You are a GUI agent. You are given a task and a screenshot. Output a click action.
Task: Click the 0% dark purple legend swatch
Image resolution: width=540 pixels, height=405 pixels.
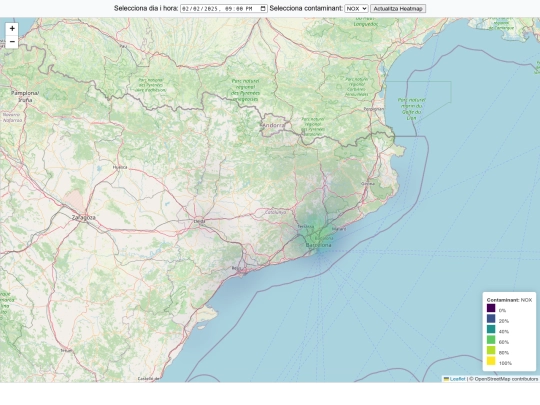pos(491,308)
